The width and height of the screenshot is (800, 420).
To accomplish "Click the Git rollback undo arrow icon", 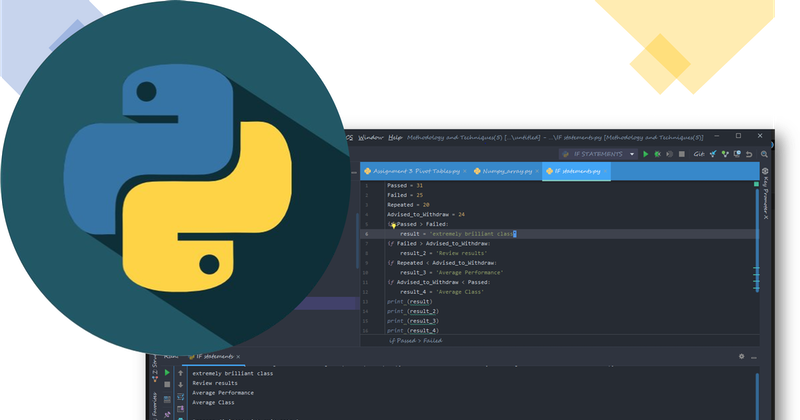I will pyautogui.click(x=749, y=154).
